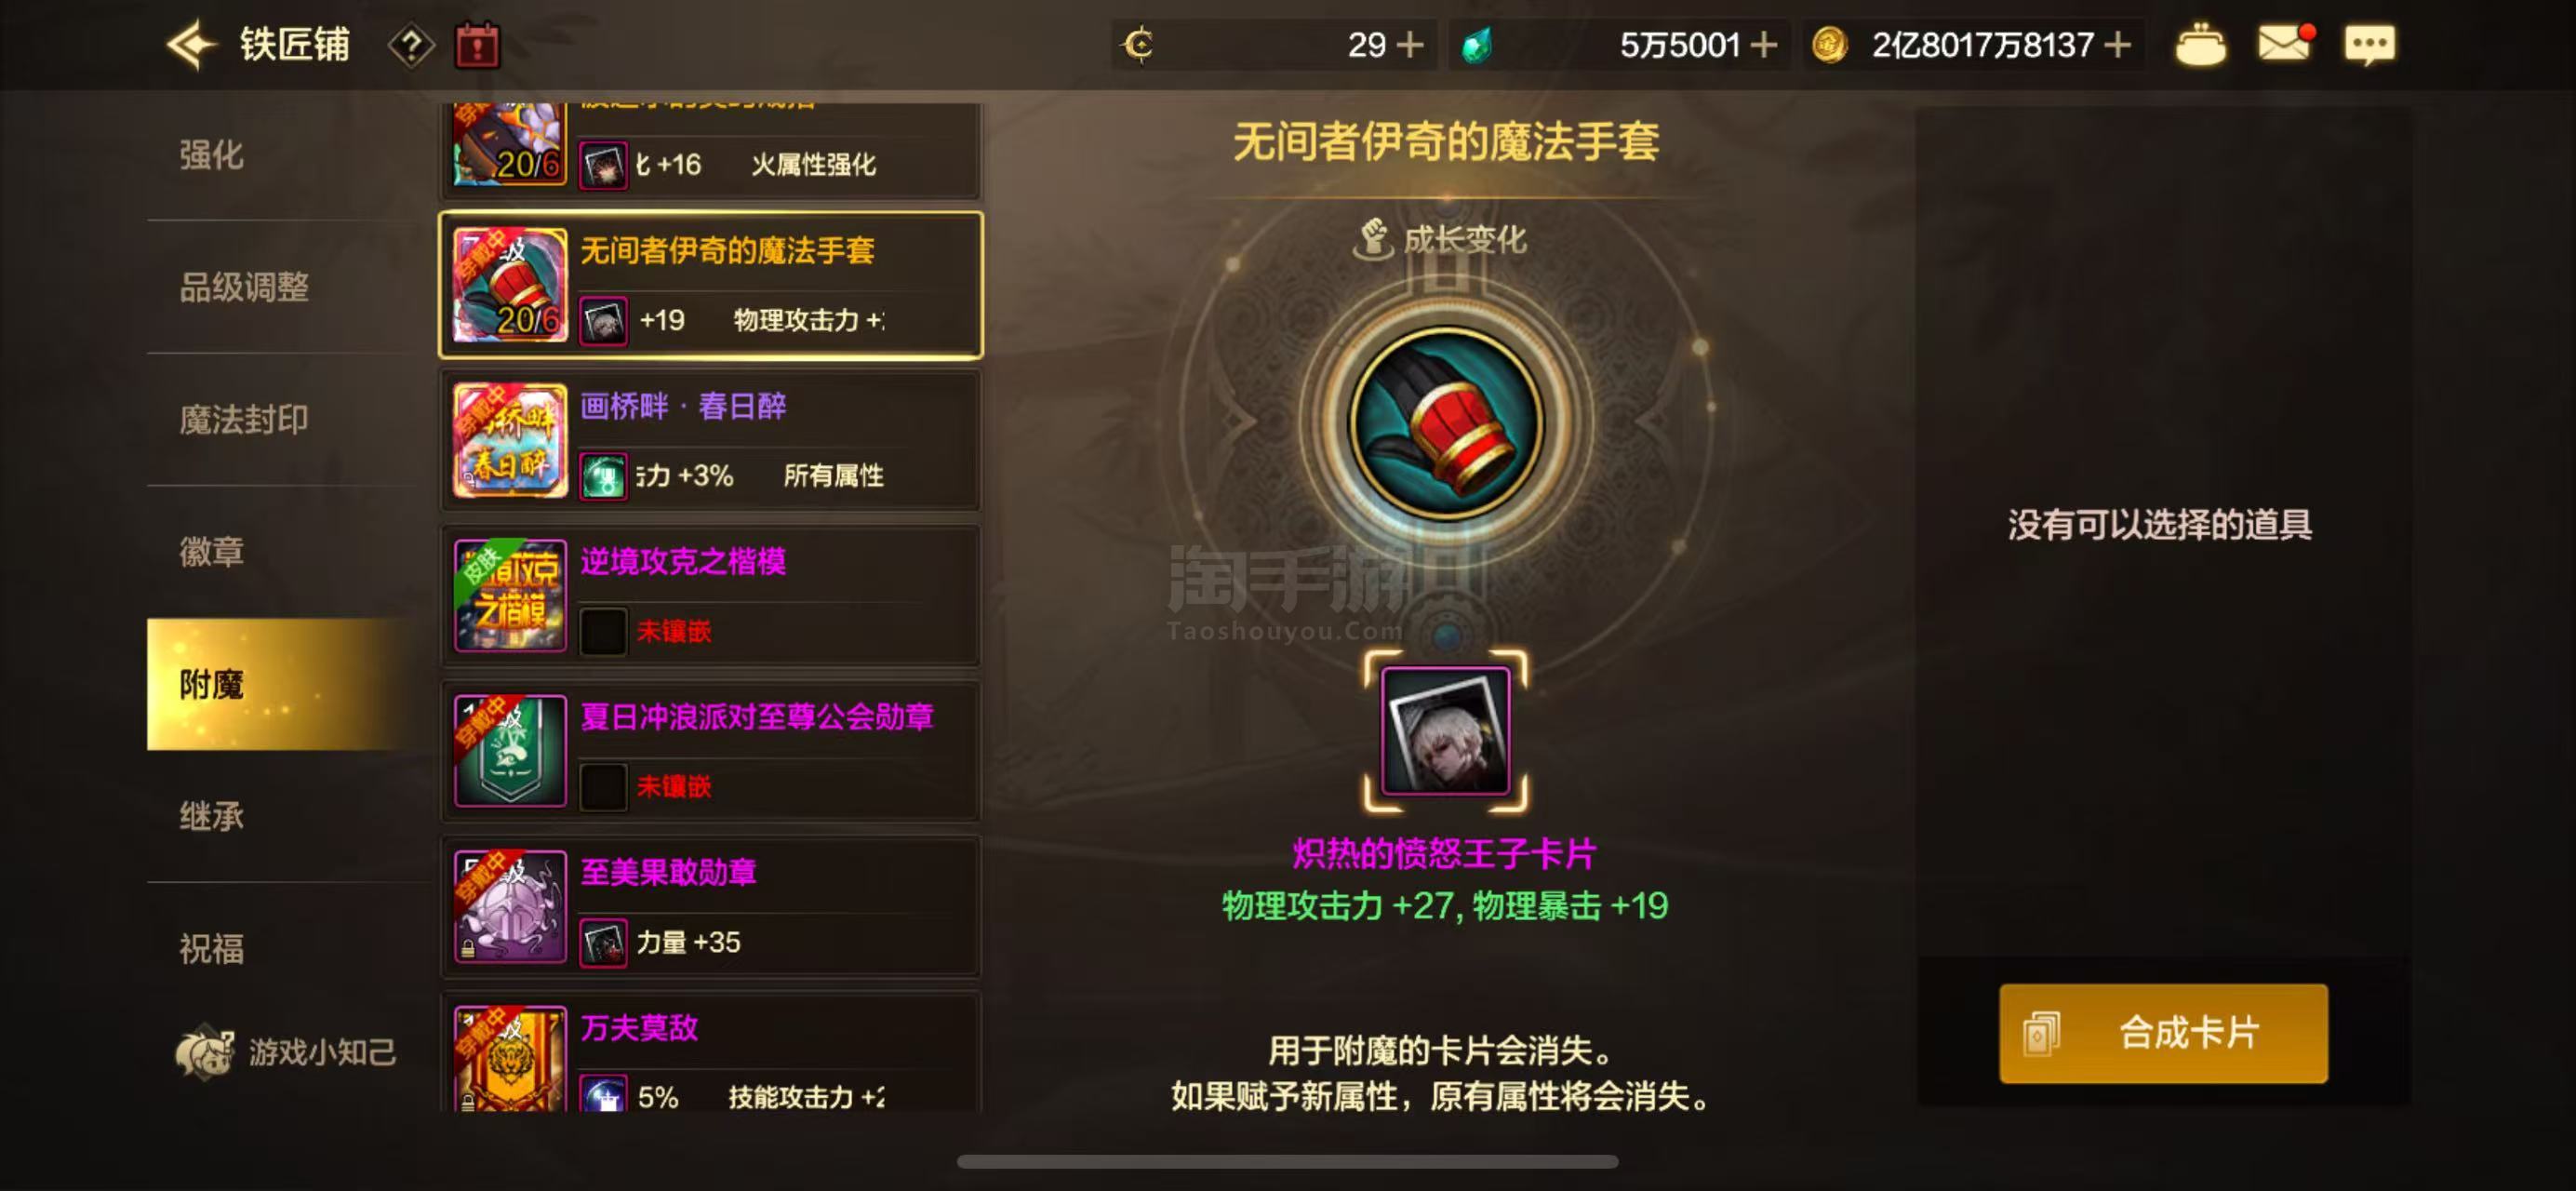Select 画桥畔·春日醉 item in list
Screen dimensions: 2576x1191
coord(711,440)
